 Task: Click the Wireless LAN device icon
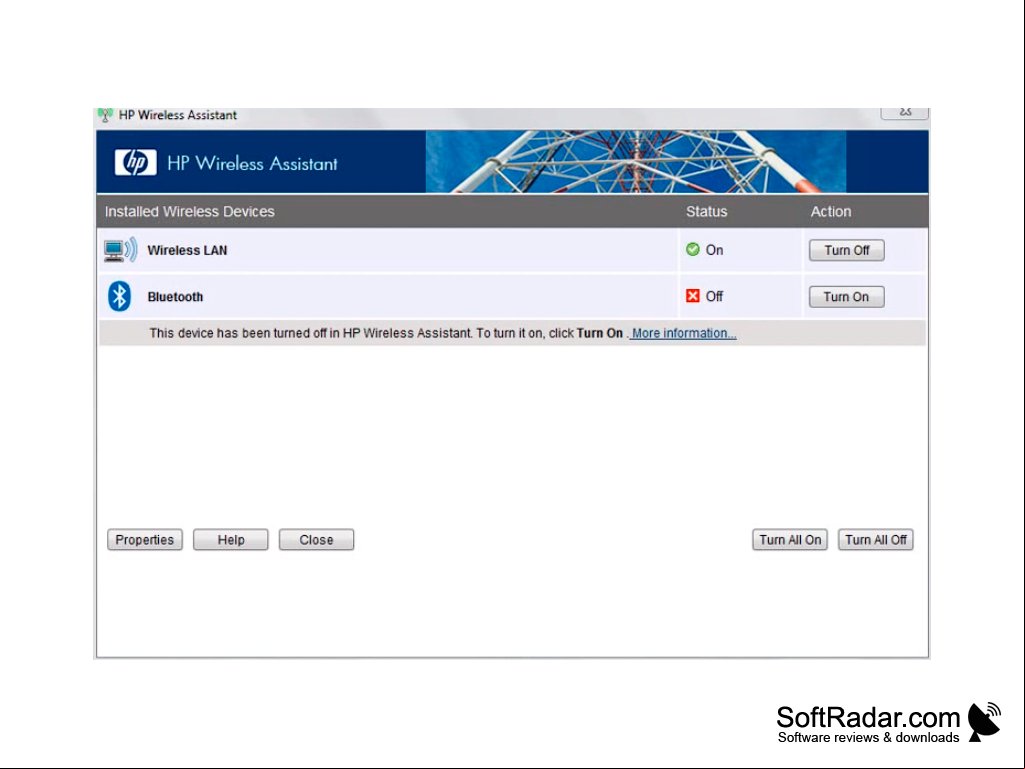[120, 250]
